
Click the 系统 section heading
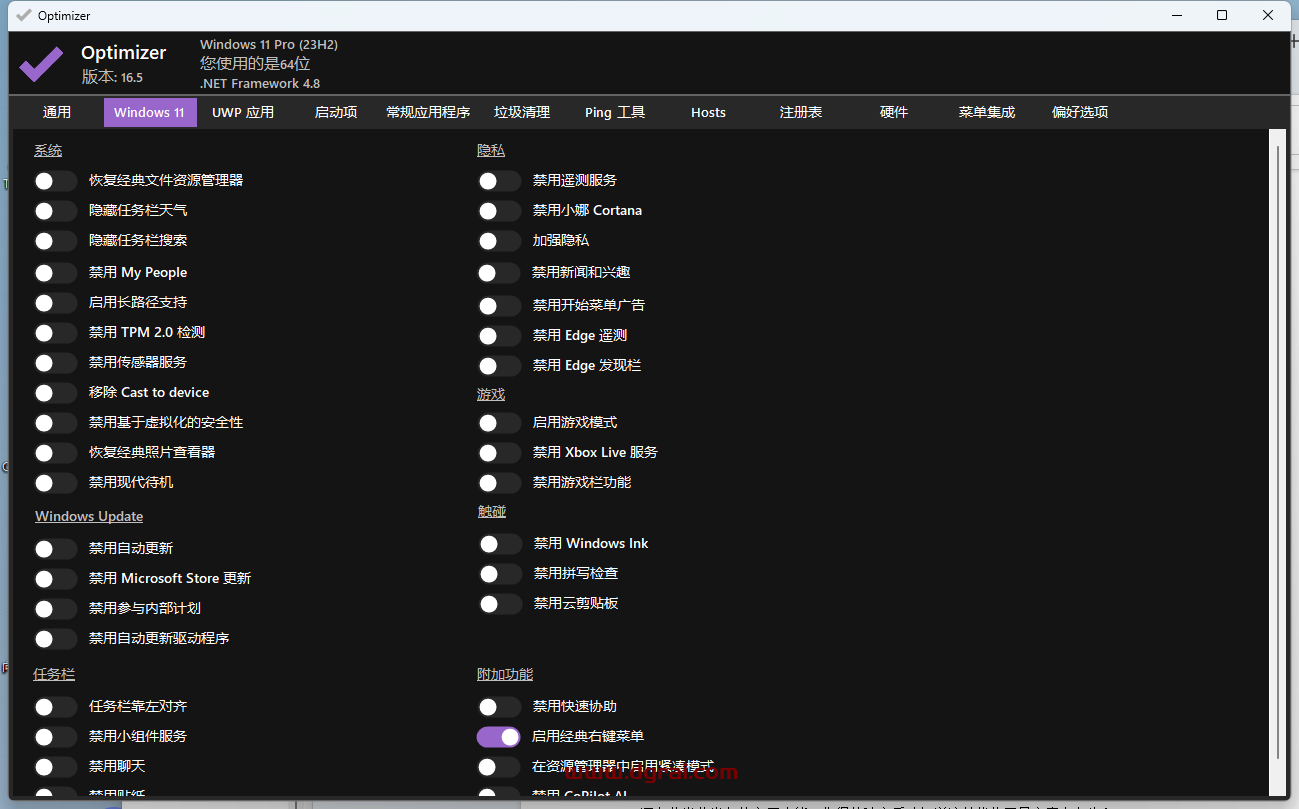pos(48,150)
